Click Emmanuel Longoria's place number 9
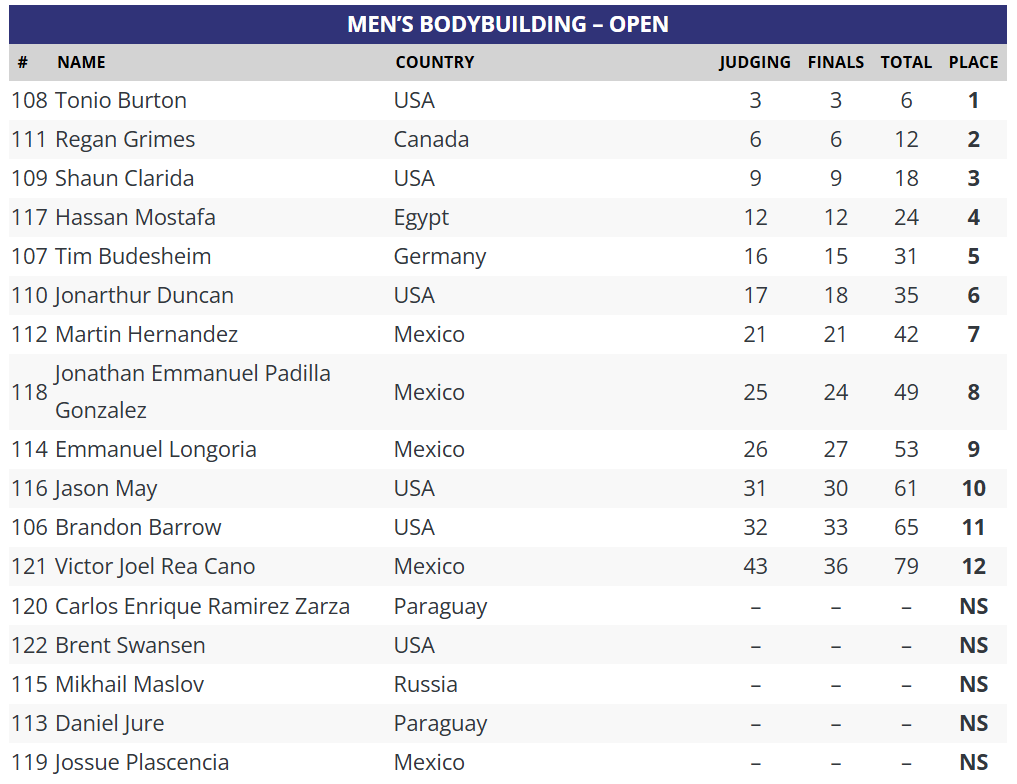Screen dimensions: 1017x784 [973, 449]
